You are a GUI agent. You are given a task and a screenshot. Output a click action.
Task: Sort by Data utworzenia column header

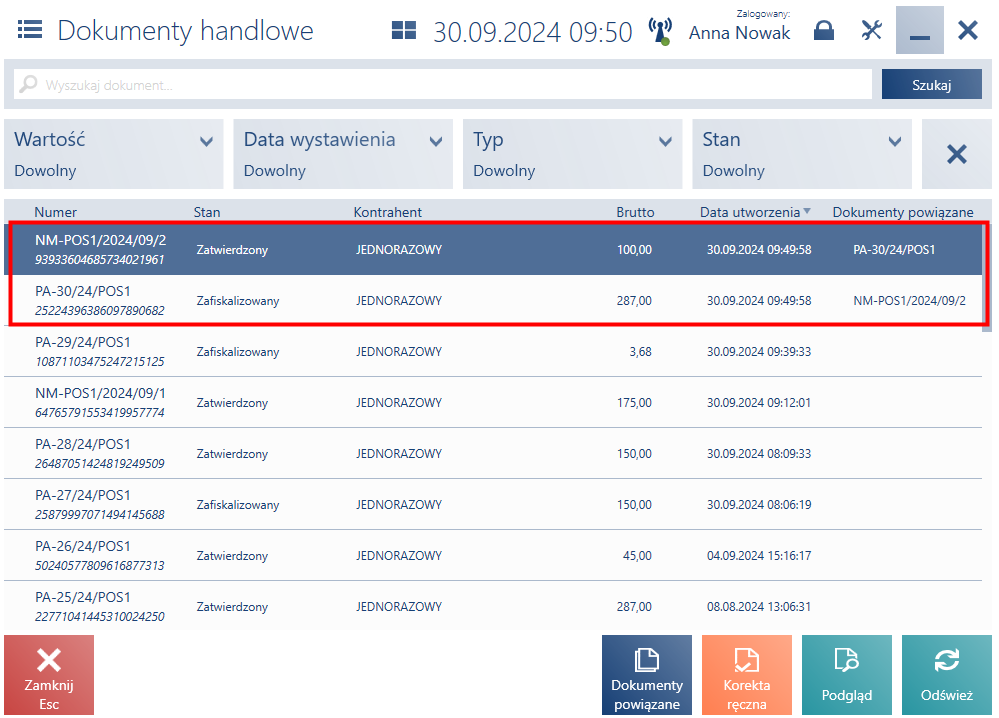(750, 212)
